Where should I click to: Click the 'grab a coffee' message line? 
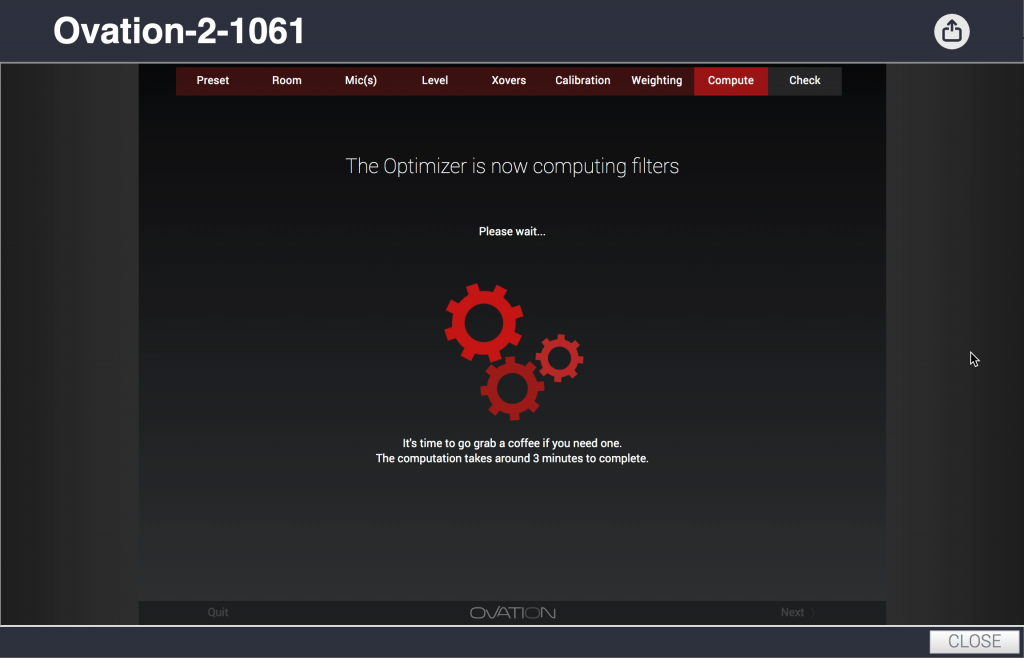point(512,443)
